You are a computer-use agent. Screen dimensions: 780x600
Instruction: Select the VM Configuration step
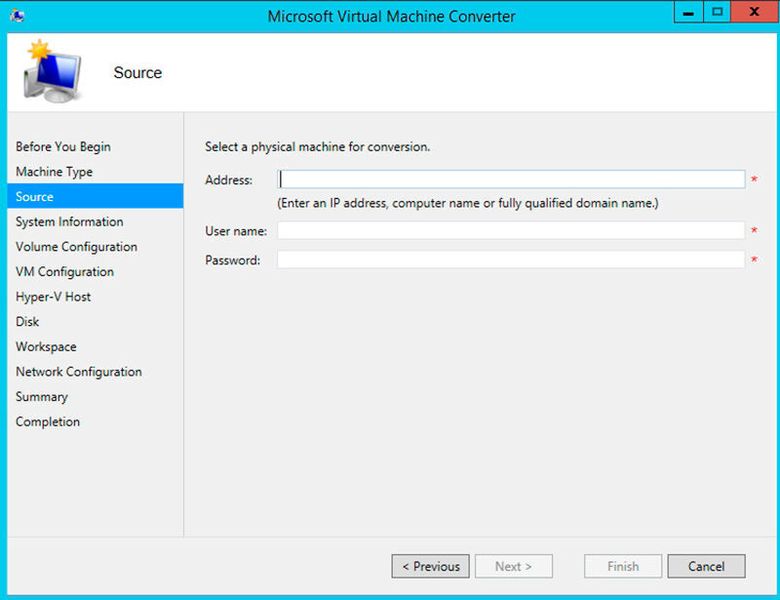coord(65,272)
